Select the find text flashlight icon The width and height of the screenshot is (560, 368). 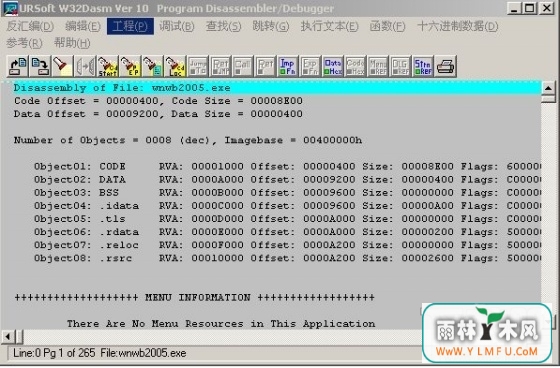62,66
